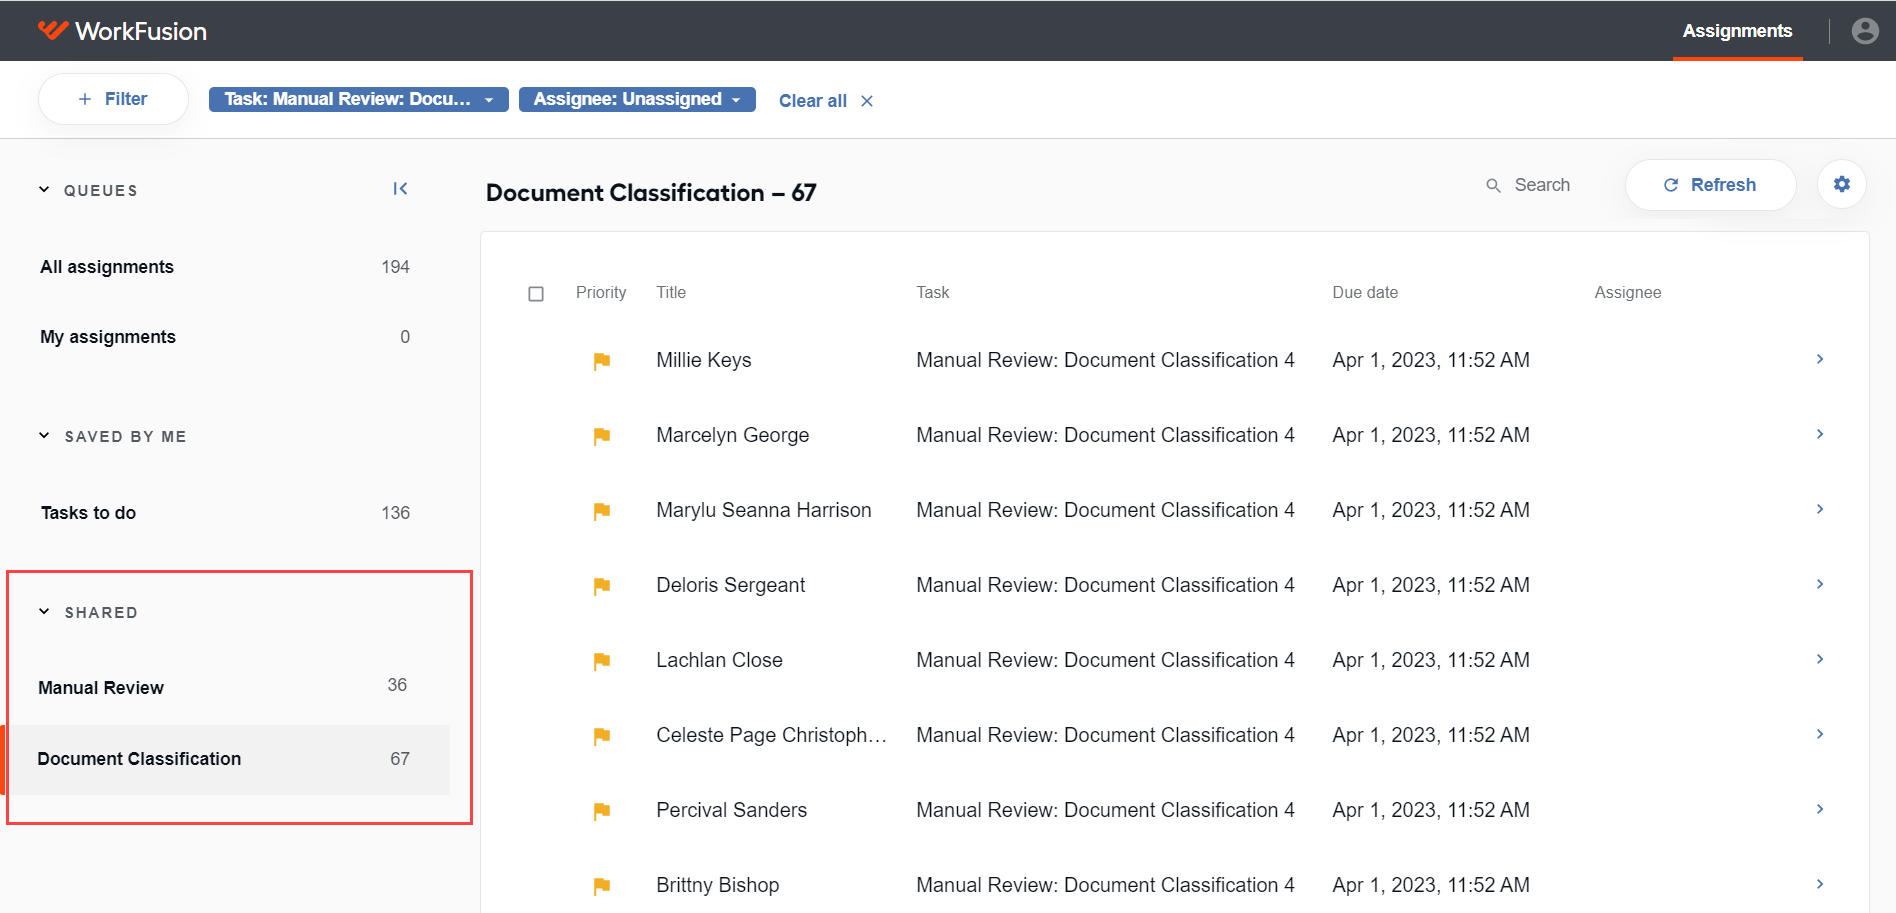Select the Document Classification queue
Viewport: 1896px width, 913px height.
(x=225, y=759)
